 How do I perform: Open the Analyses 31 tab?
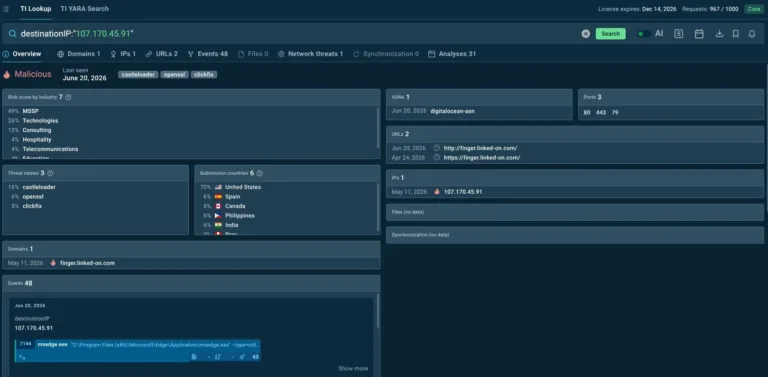(452, 54)
